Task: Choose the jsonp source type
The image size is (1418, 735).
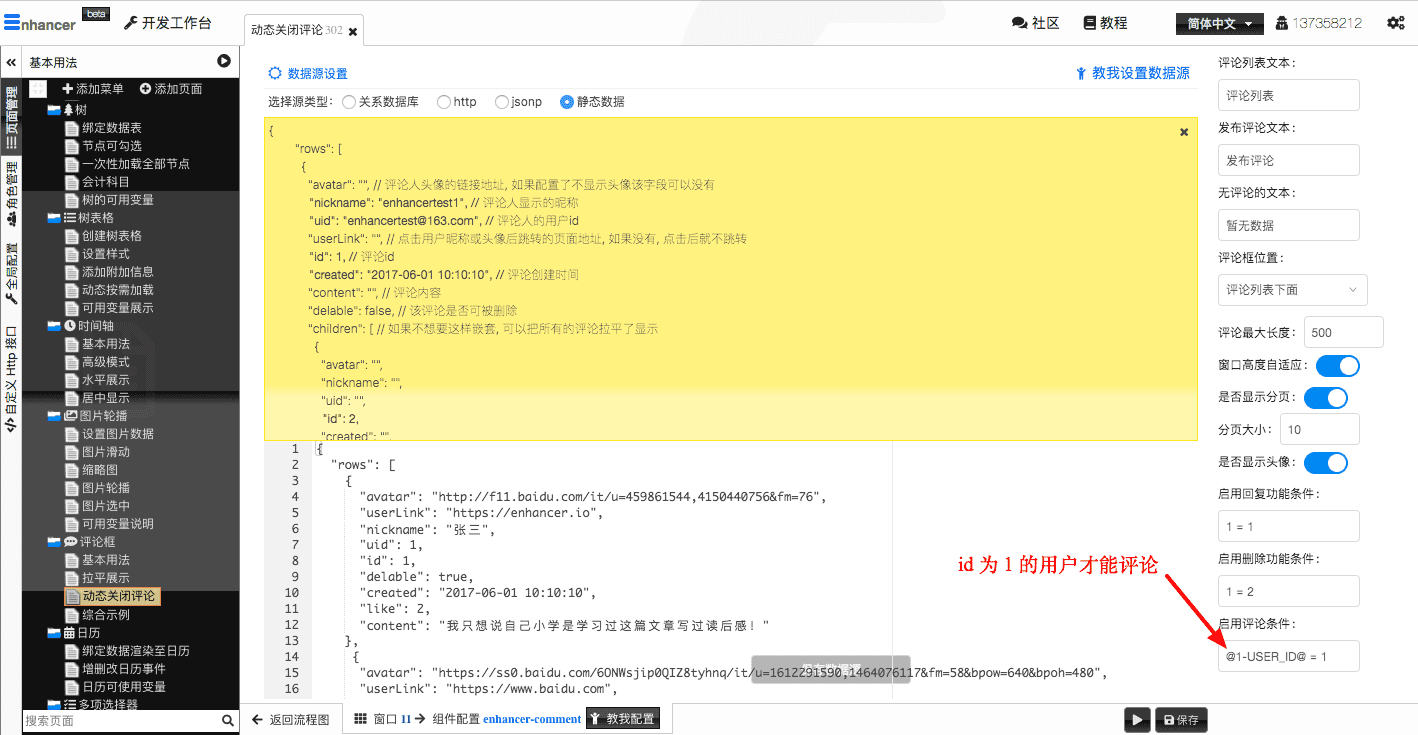Action: tap(502, 102)
